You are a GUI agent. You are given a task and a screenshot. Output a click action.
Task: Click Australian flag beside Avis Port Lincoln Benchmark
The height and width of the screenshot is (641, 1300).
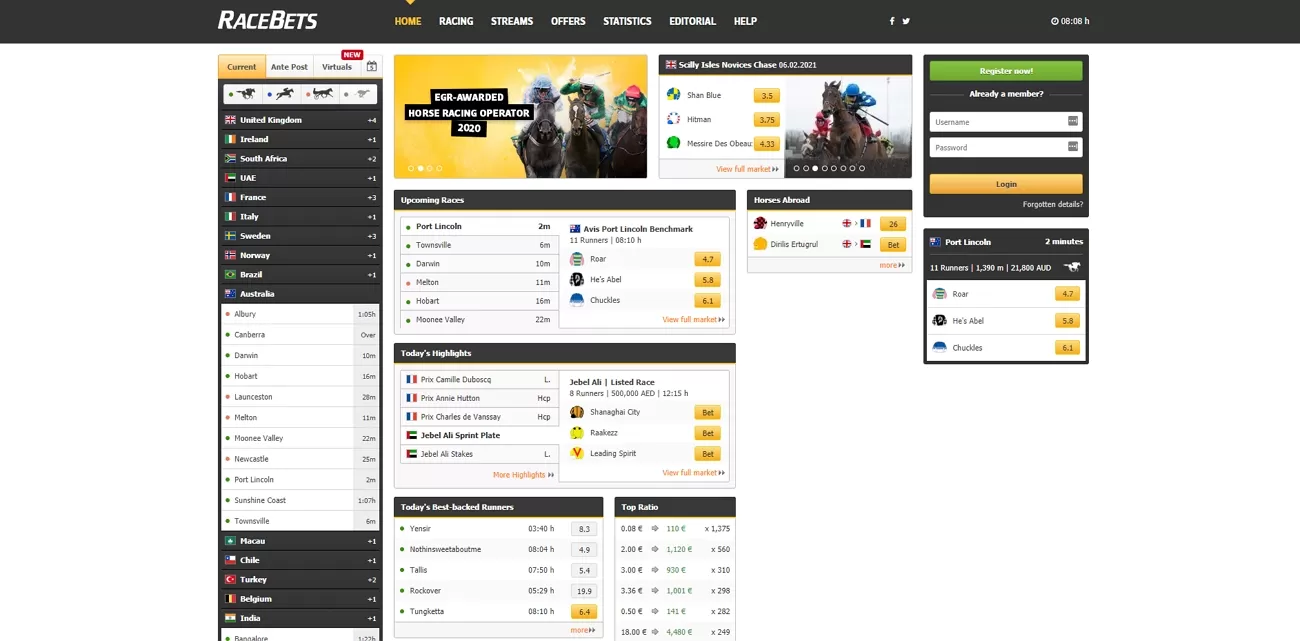point(575,229)
